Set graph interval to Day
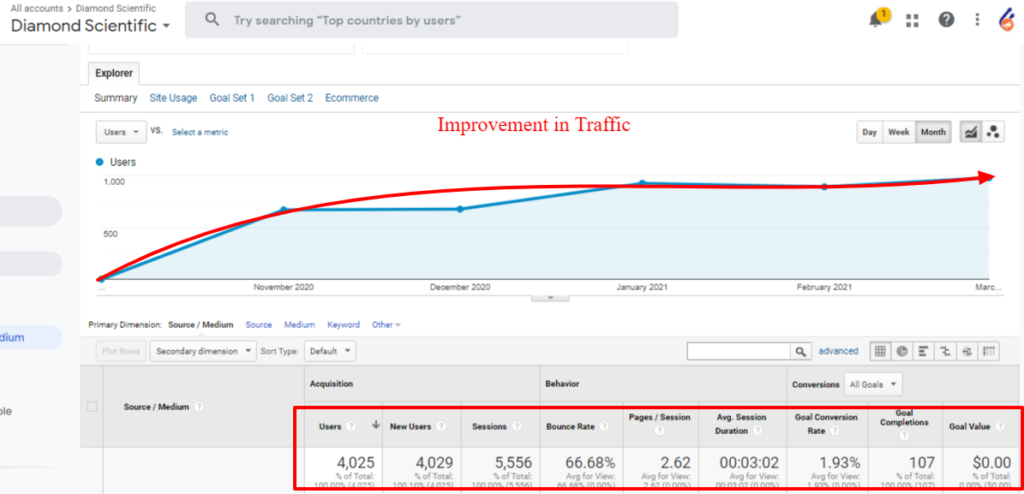This screenshot has width=1024, height=494. pos(869,132)
